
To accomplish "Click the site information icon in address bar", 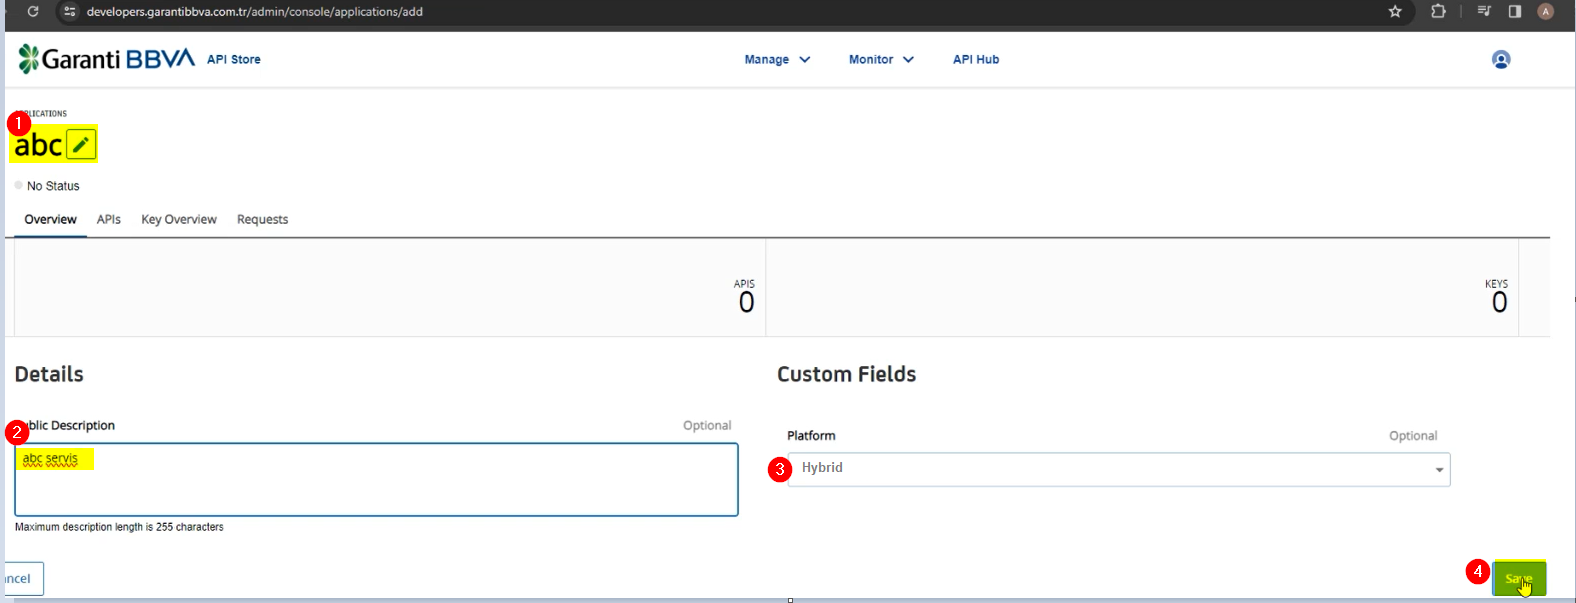I will 69,12.
